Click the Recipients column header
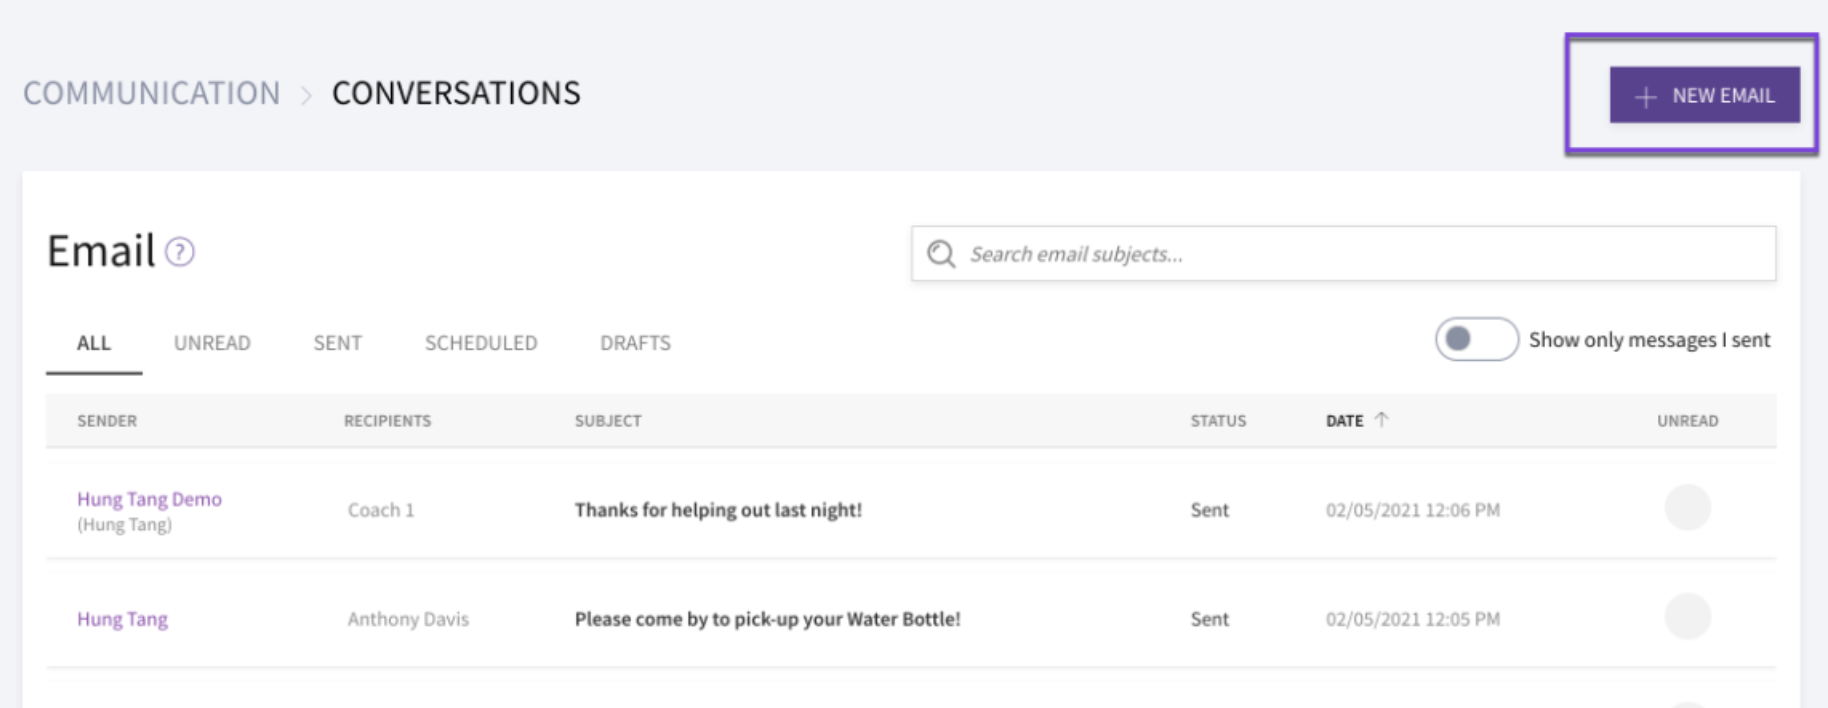Viewport: 1828px width, 708px height. (x=388, y=421)
